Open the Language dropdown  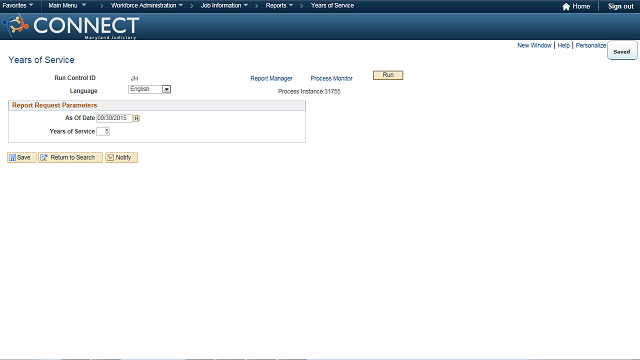(149, 89)
